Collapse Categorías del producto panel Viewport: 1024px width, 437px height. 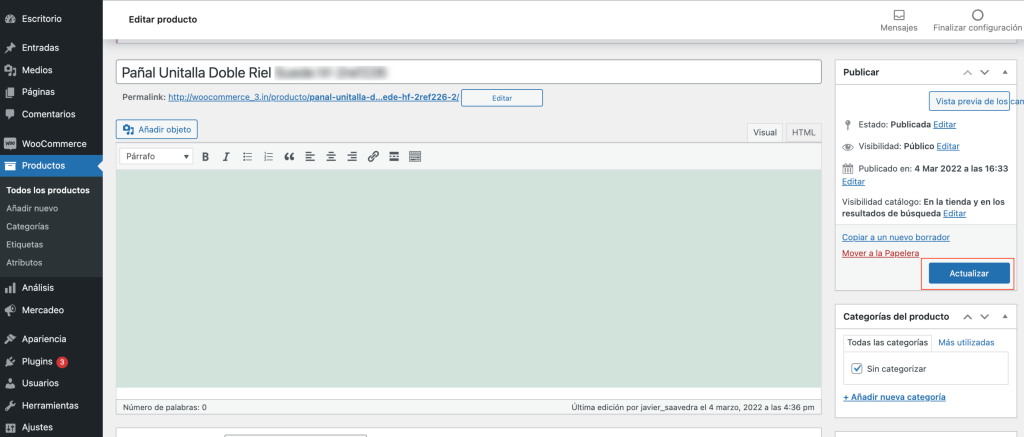point(1005,317)
